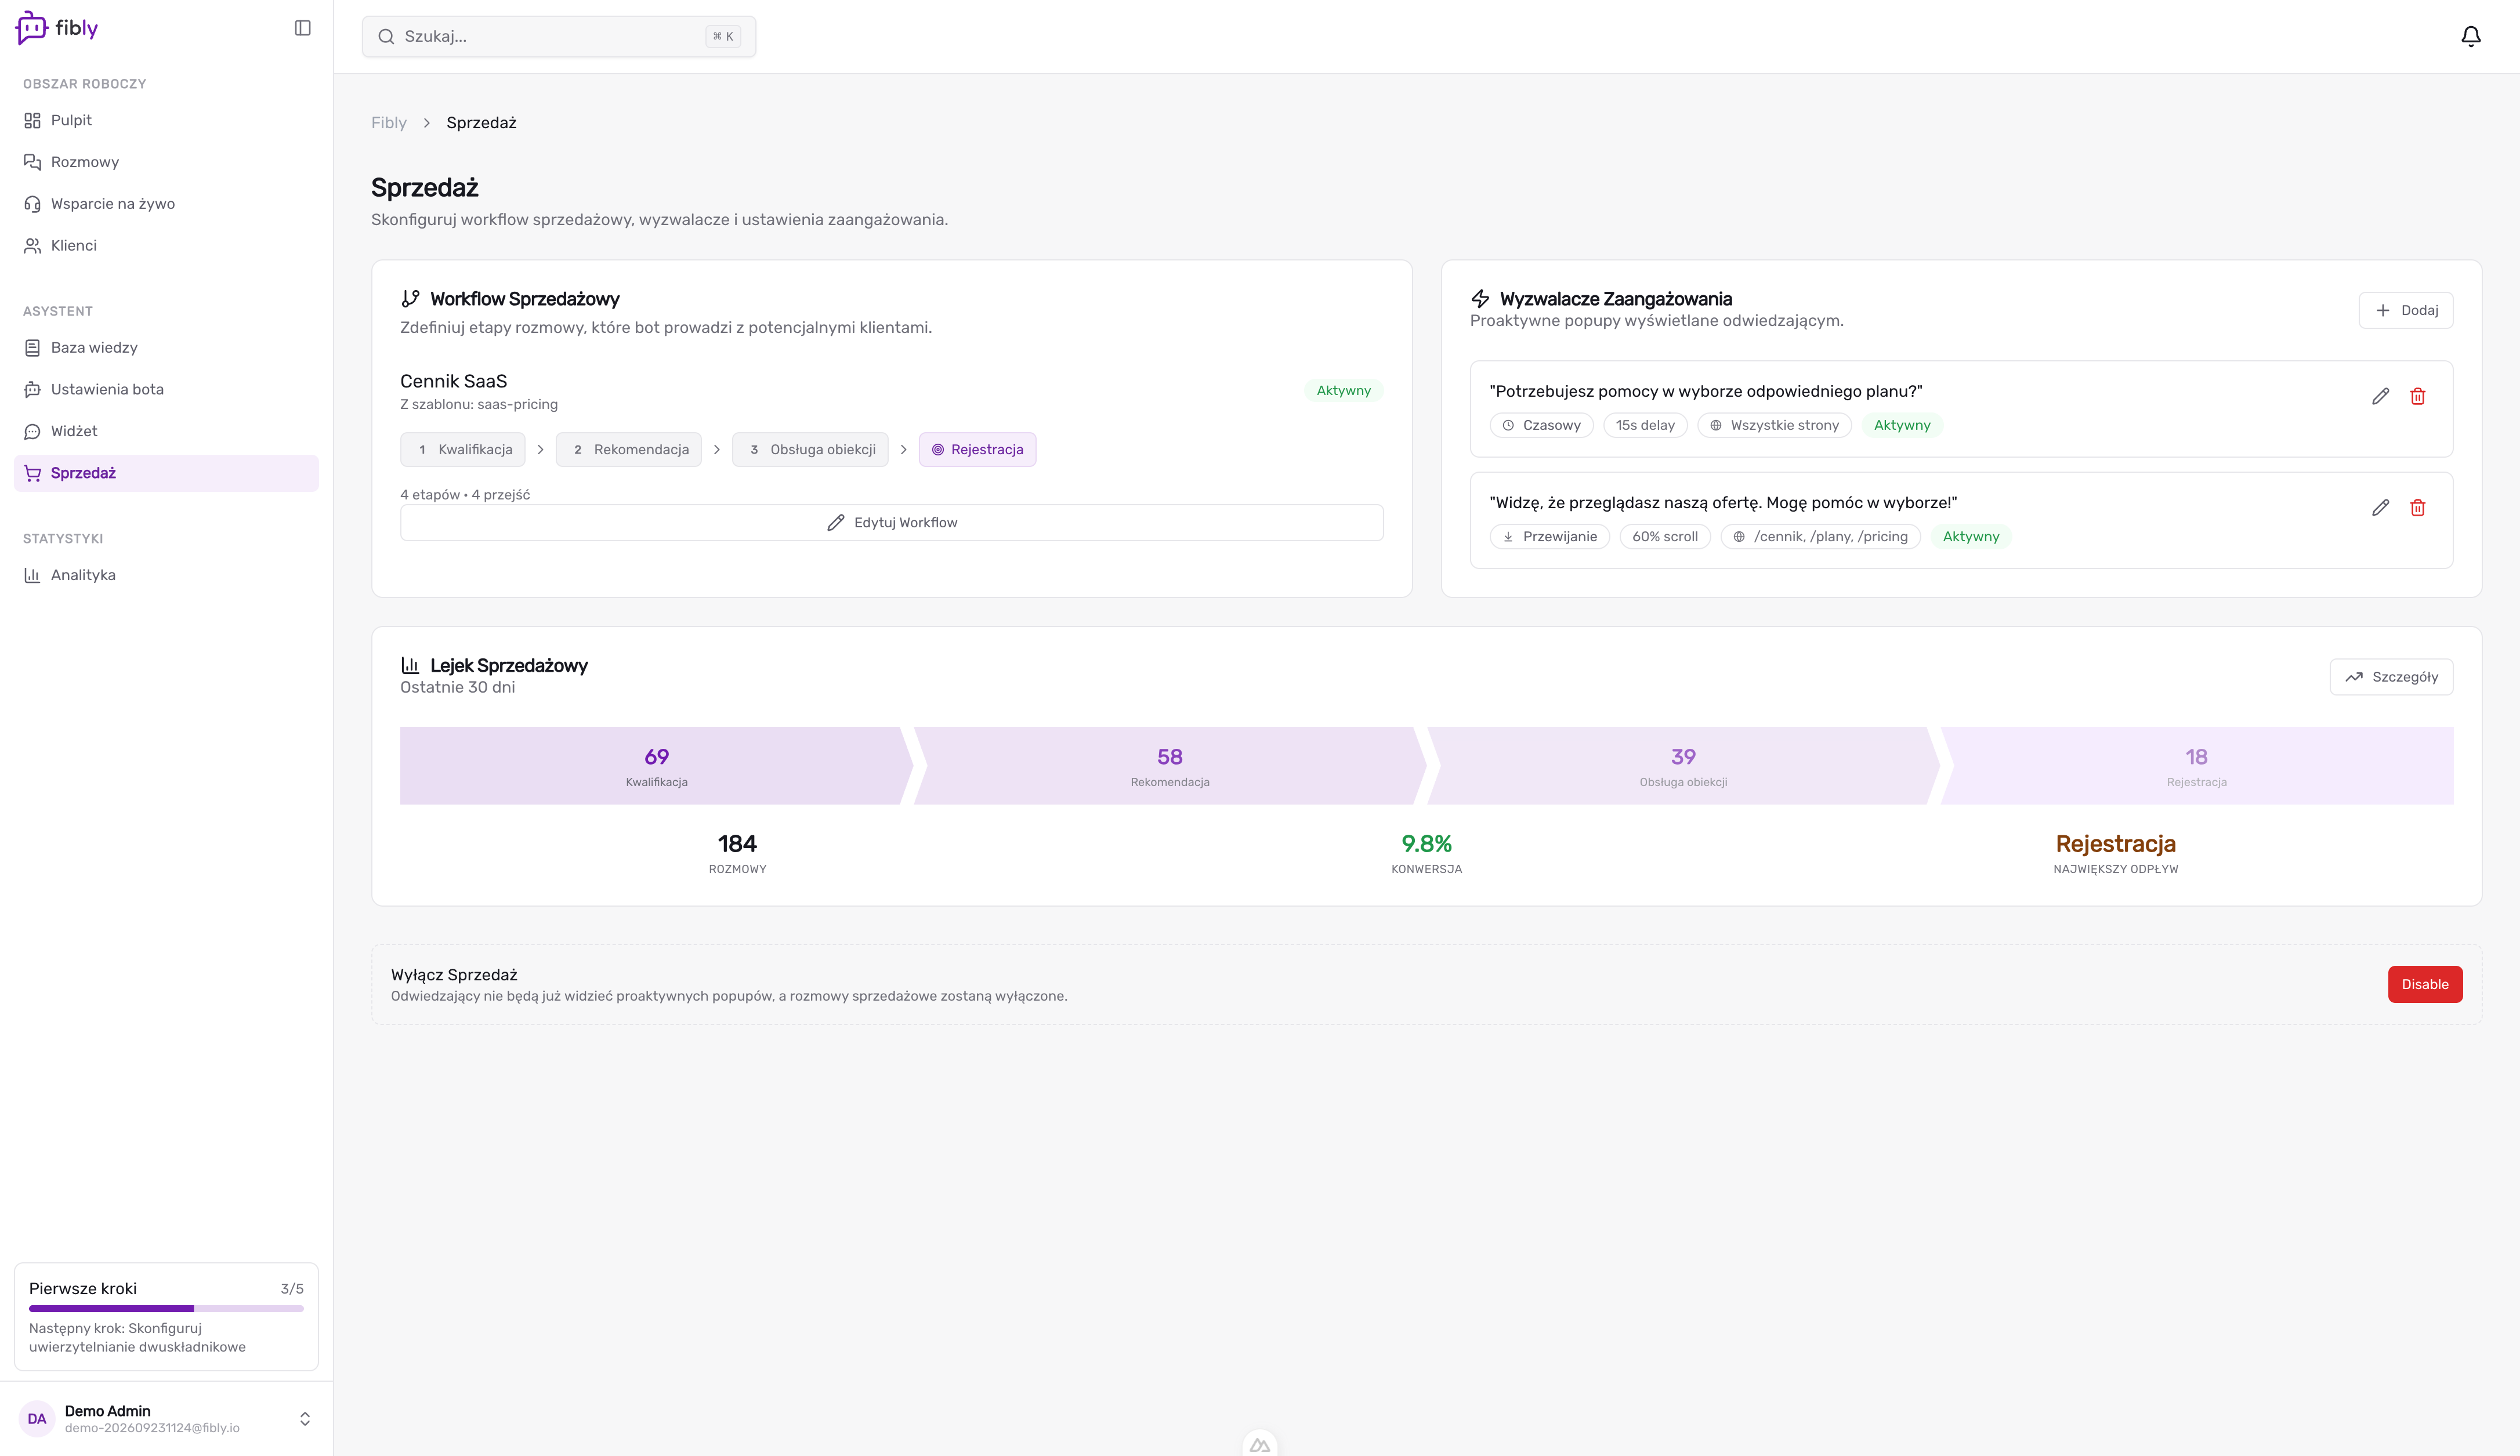
Task: Click the red Disable button
Action: point(2425,984)
